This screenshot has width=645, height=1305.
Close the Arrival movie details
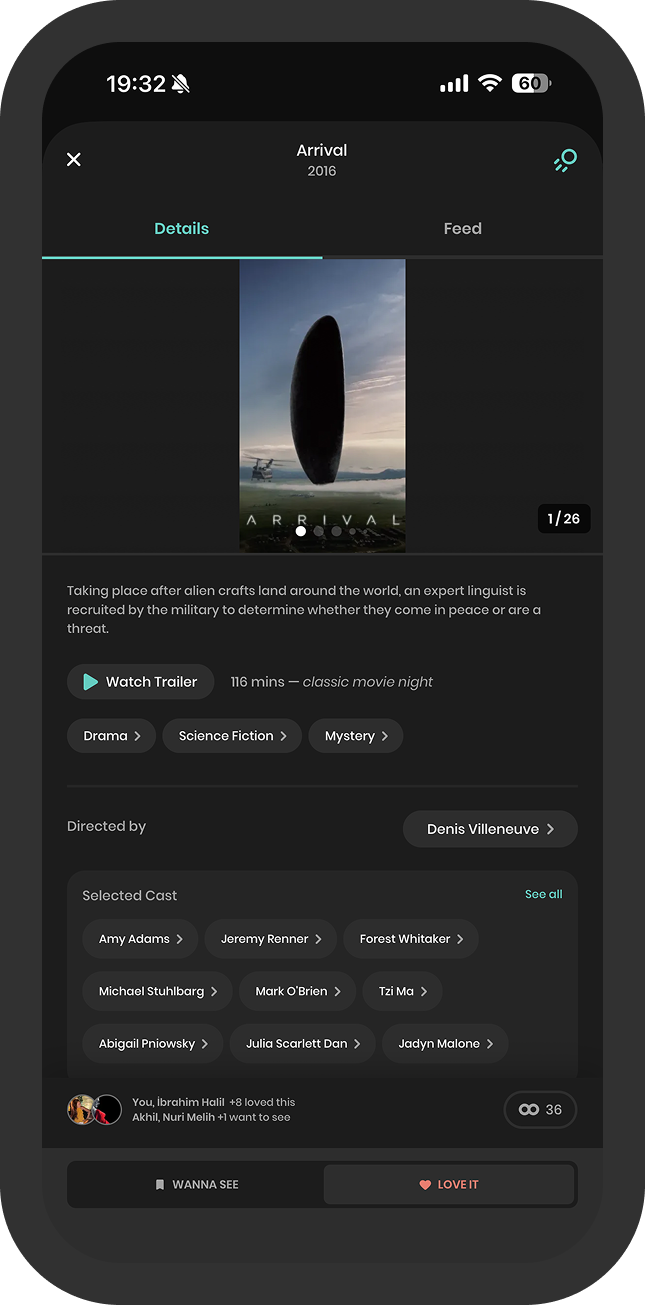(x=74, y=159)
